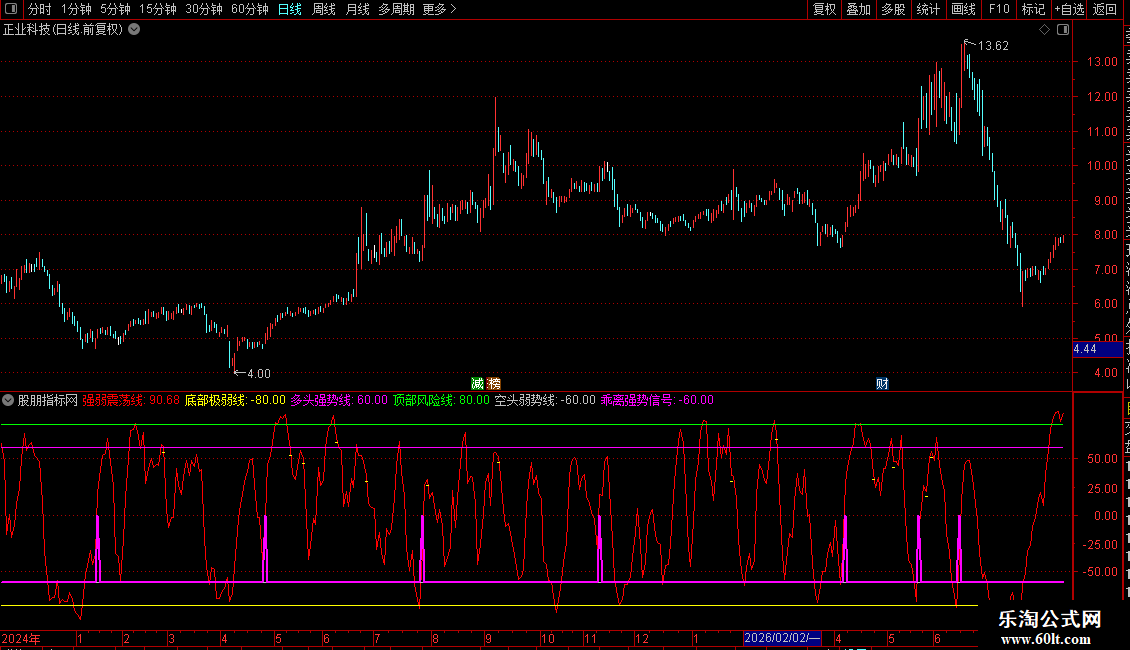Click the 股朋指标网 indicator name
Viewport: 1130px width, 650px height.
click(48, 400)
